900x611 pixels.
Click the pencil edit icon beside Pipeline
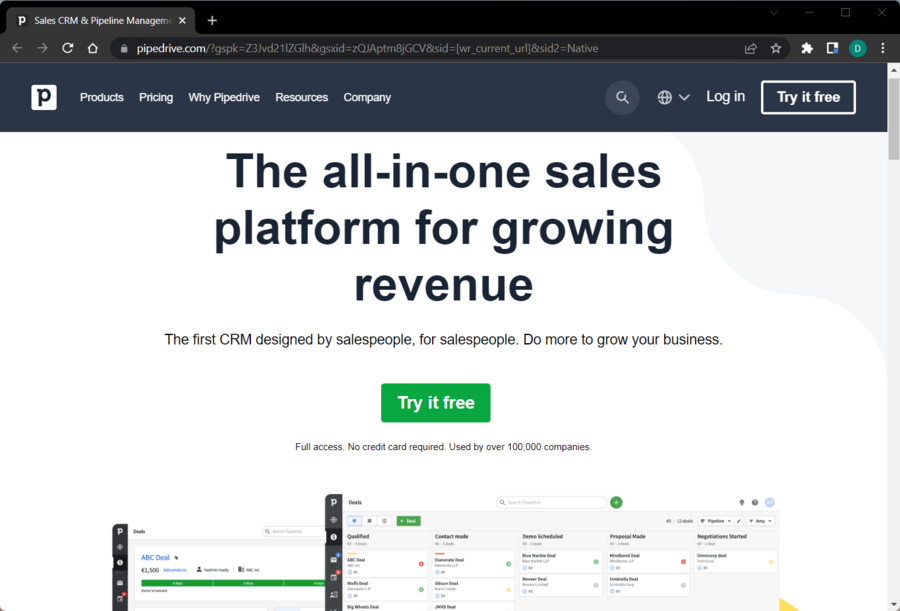739,521
